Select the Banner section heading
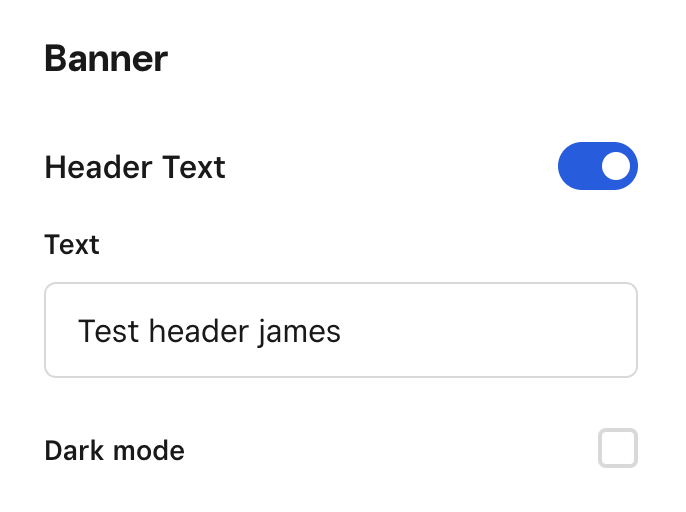 tap(106, 58)
